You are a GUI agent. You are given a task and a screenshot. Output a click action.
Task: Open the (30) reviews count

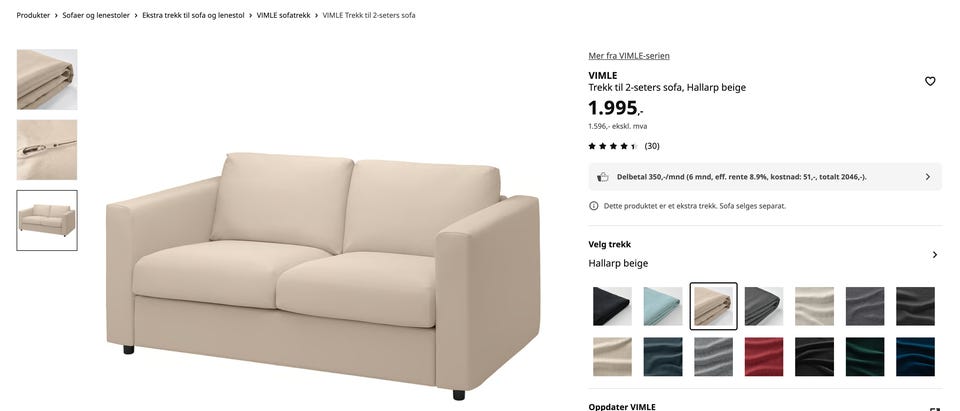tap(652, 146)
